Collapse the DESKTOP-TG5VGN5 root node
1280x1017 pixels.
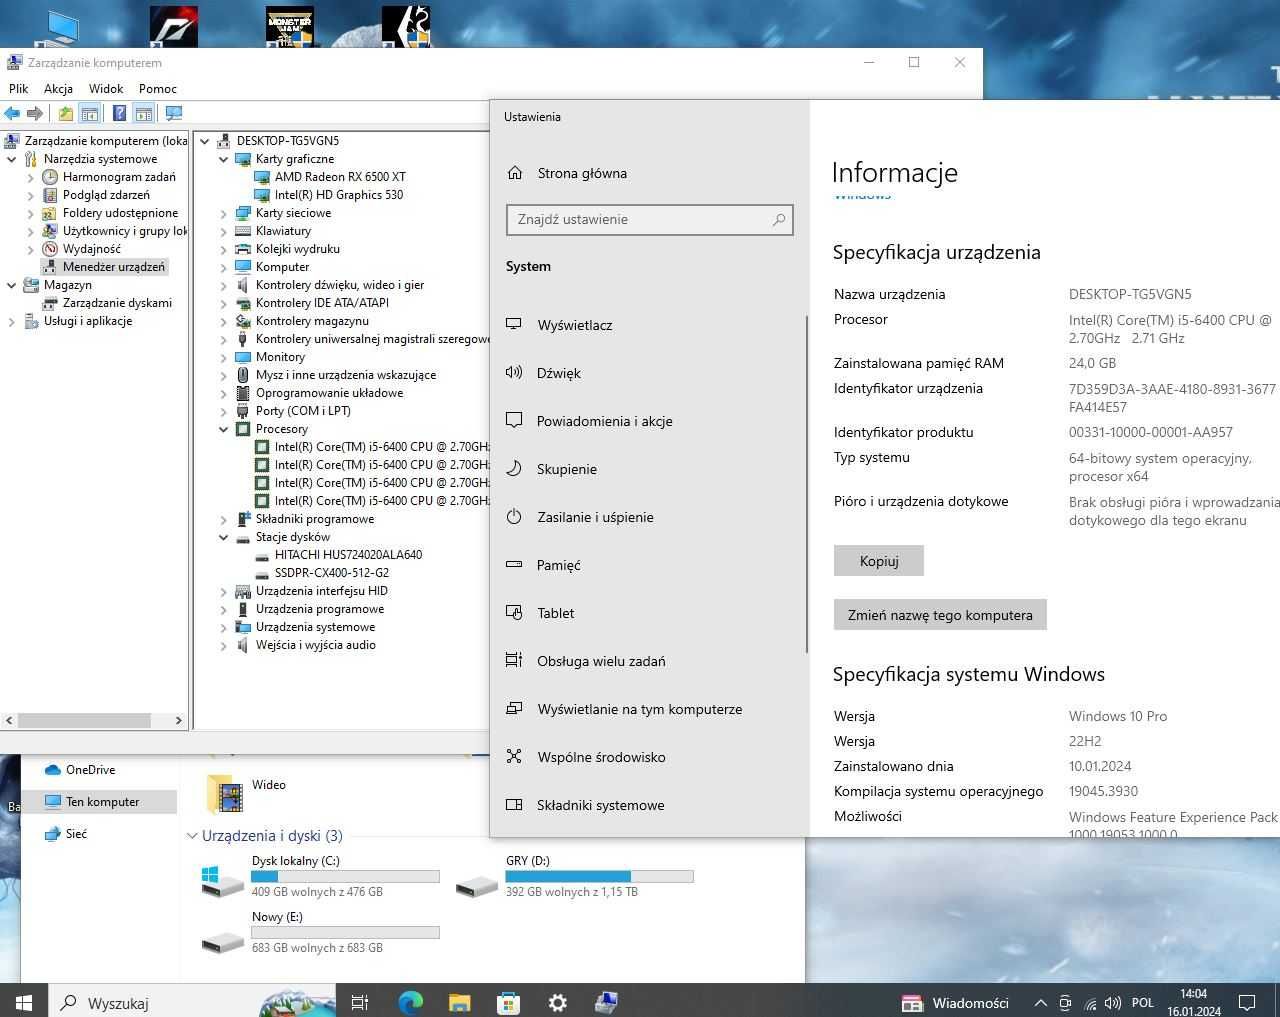pyautogui.click(x=205, y=141)
